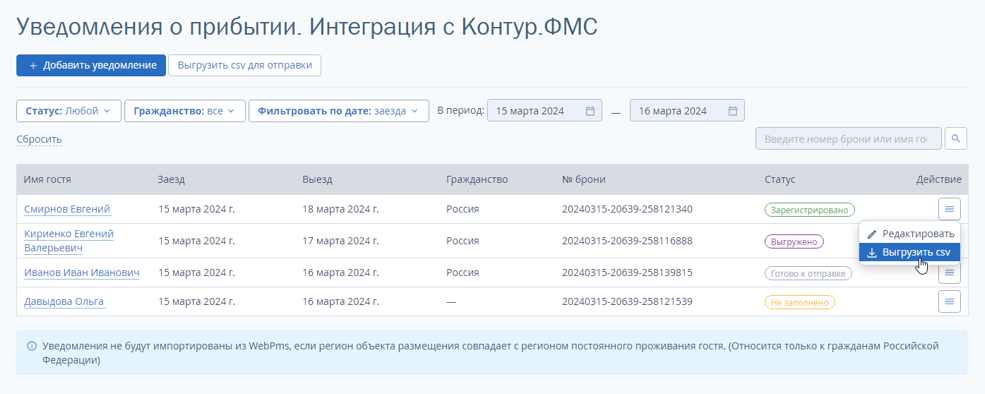Viewport: 985px width, 394px height.
Task: Open calendar icon in end date field
Action: tap(732, 111)
